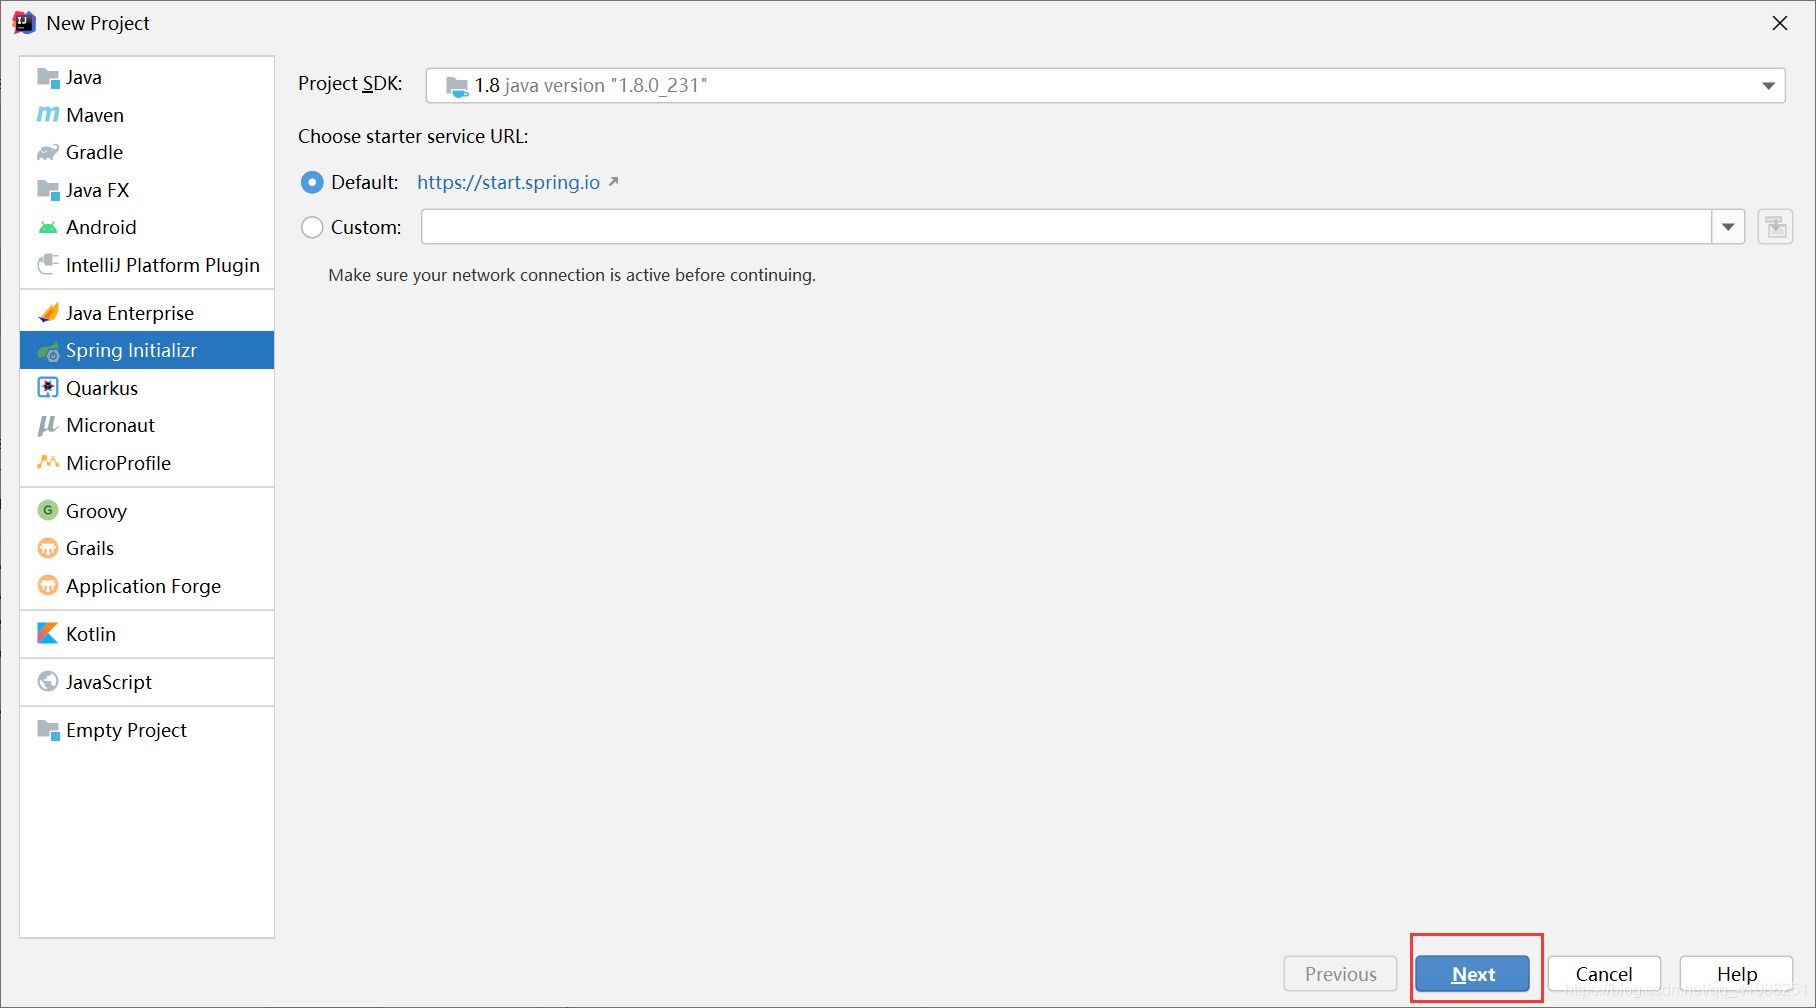Click the SDK folder icon in Project SDK box
Screen dimensions: 1816x1008
(x=457, y=86)
